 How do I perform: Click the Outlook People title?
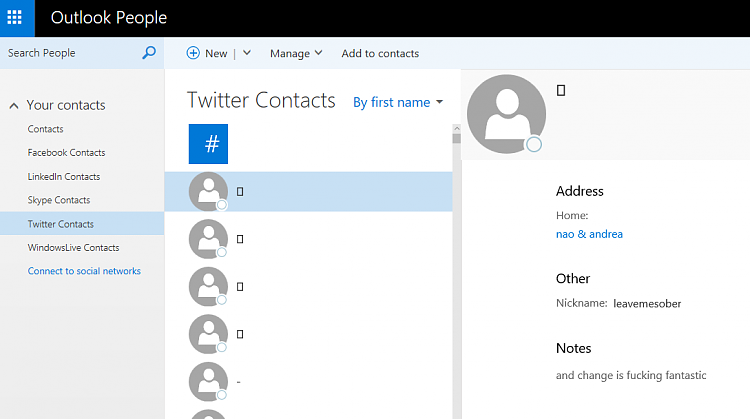[x=109, y=18]
